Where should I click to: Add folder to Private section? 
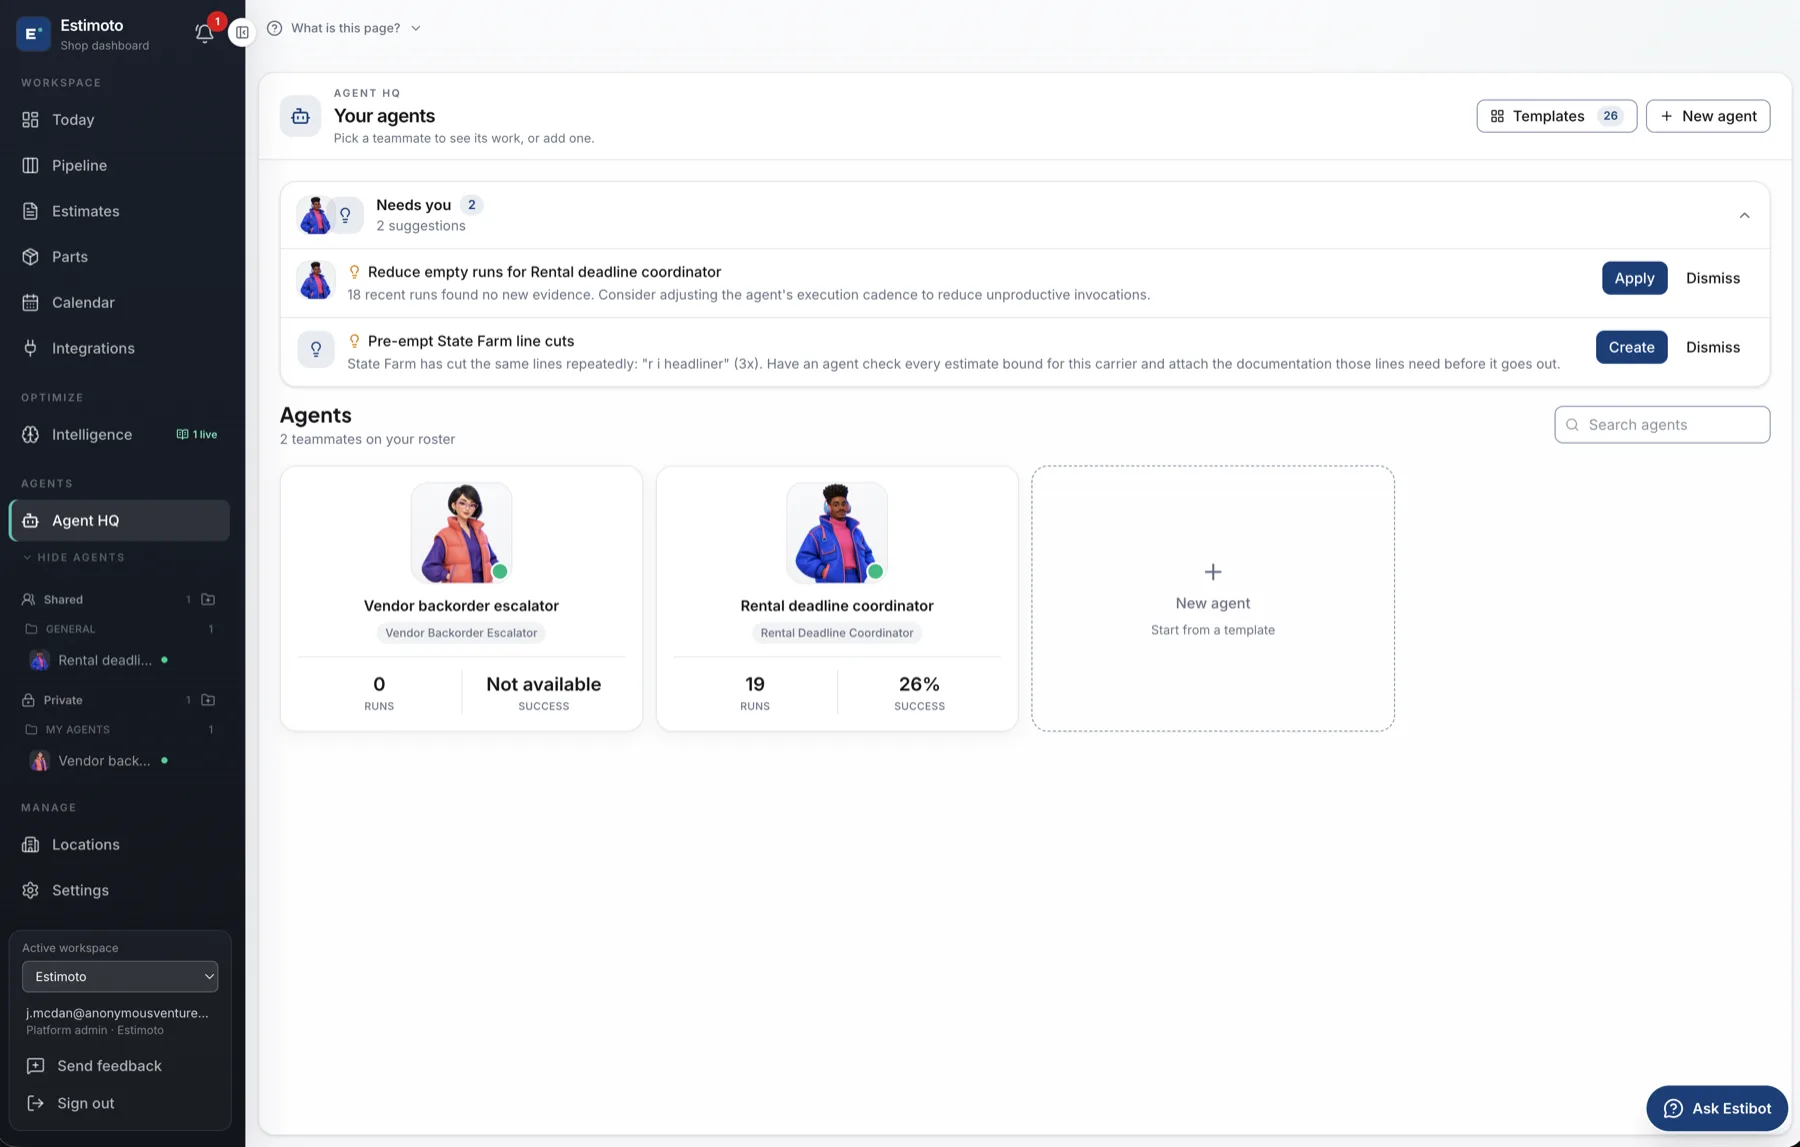(208, 700)
